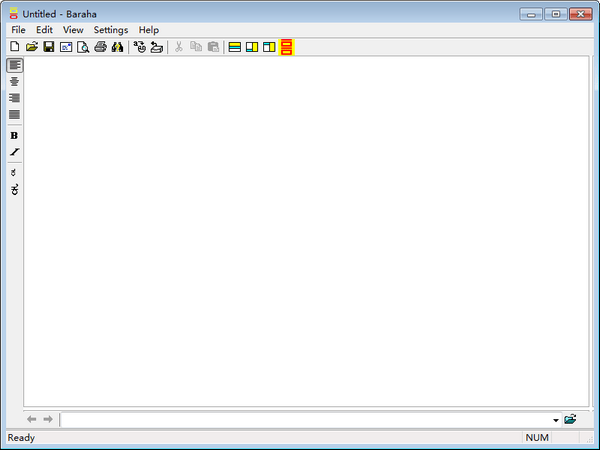The width and height of the screenshot is (600, 450).
Task: Click the Find binoculars icon
Action: (117, 47)
